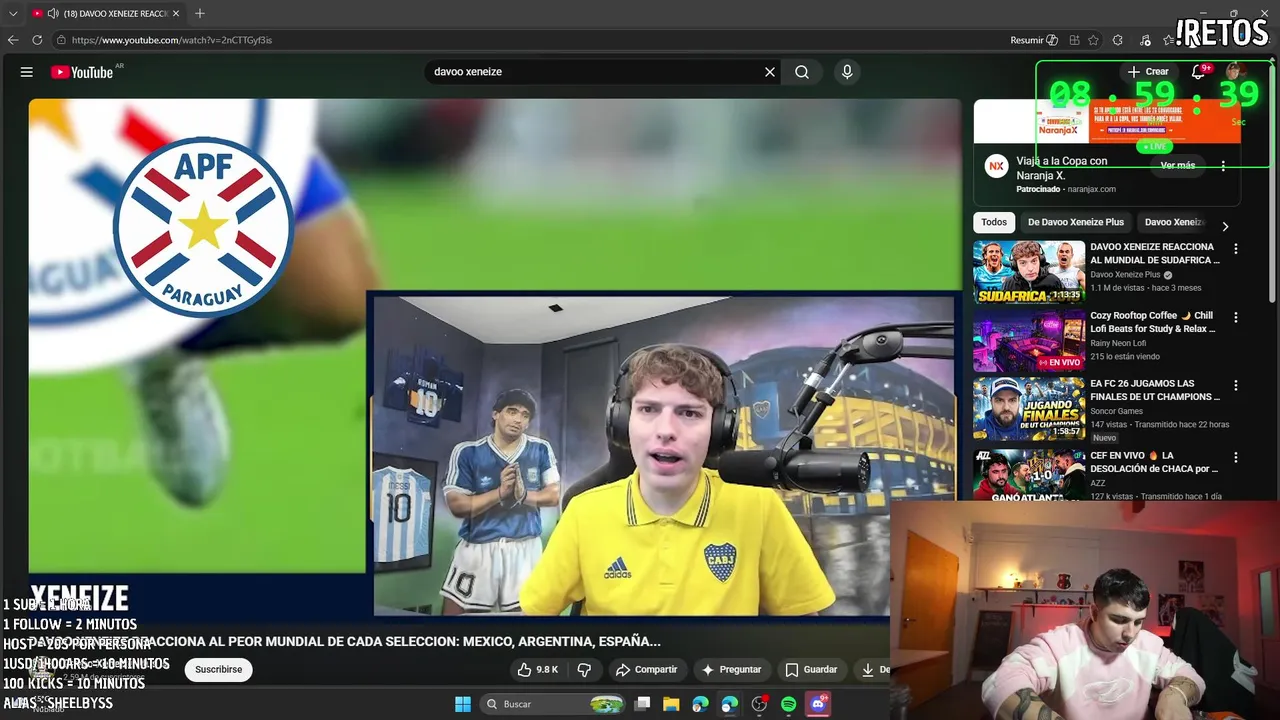Reload the page in the browser

point(37,40)
